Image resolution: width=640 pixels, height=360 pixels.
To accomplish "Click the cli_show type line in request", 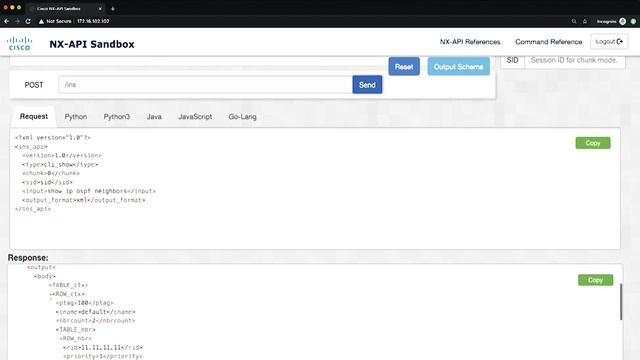I will click(x=60, y=164).
